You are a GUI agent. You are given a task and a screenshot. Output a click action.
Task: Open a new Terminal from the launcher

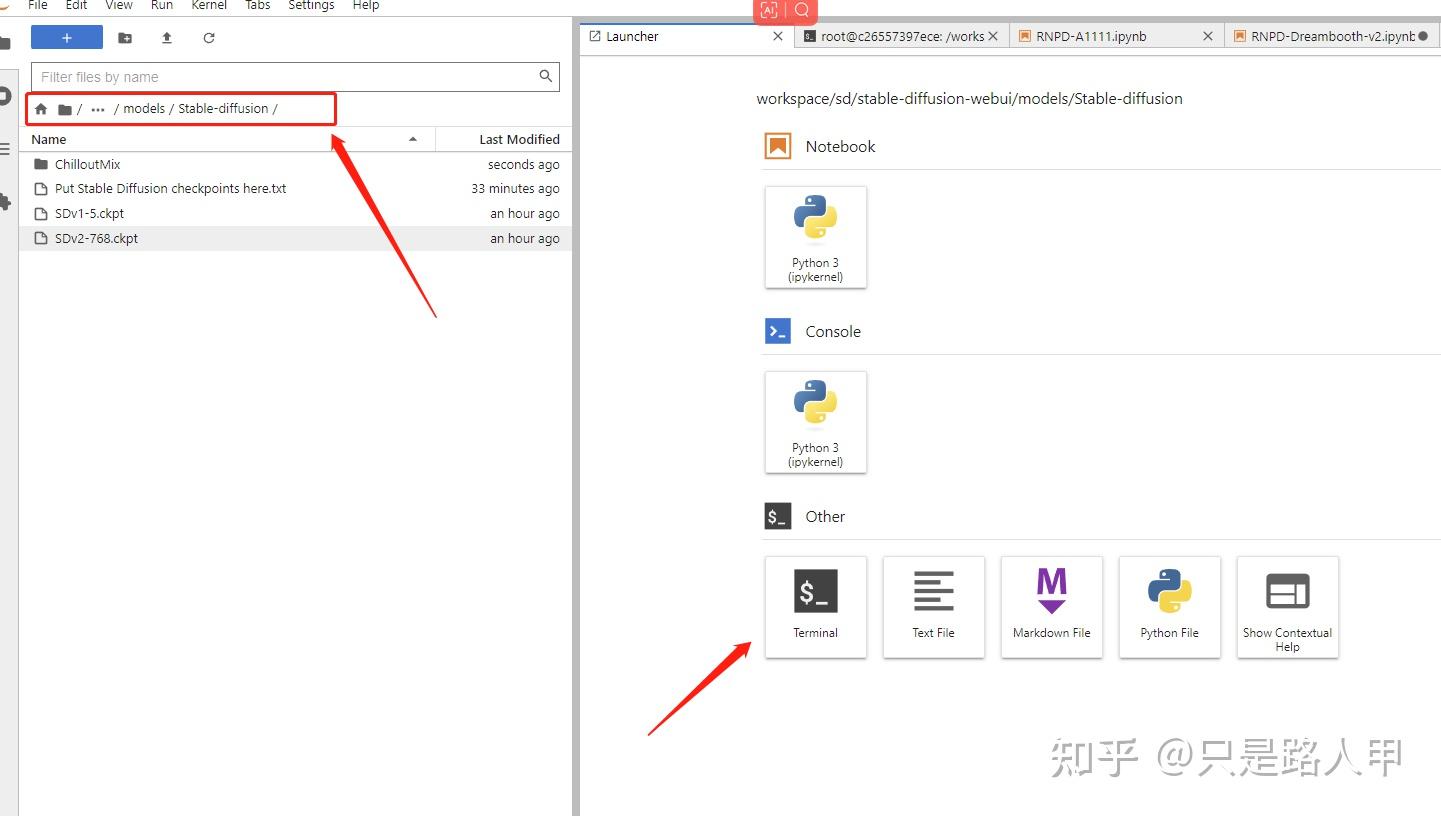(816, 607)
